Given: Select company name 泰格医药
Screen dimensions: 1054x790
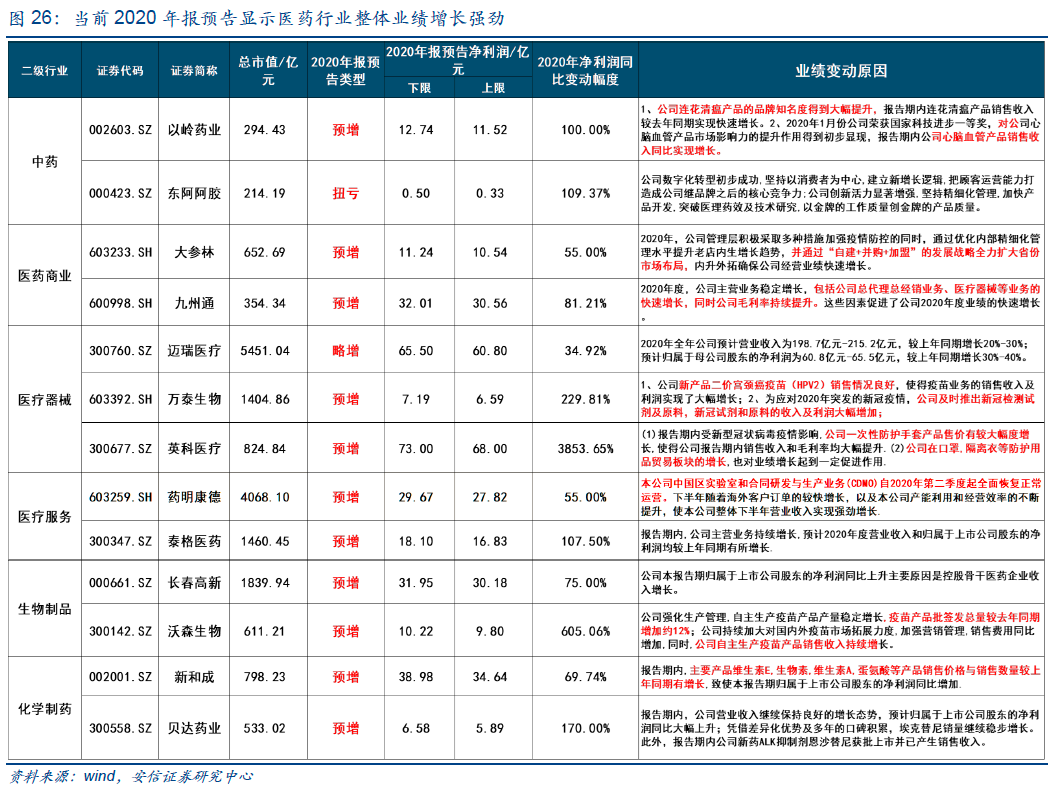Looking at the screenshot, I should pyautogui.click(x=194, y=541).
